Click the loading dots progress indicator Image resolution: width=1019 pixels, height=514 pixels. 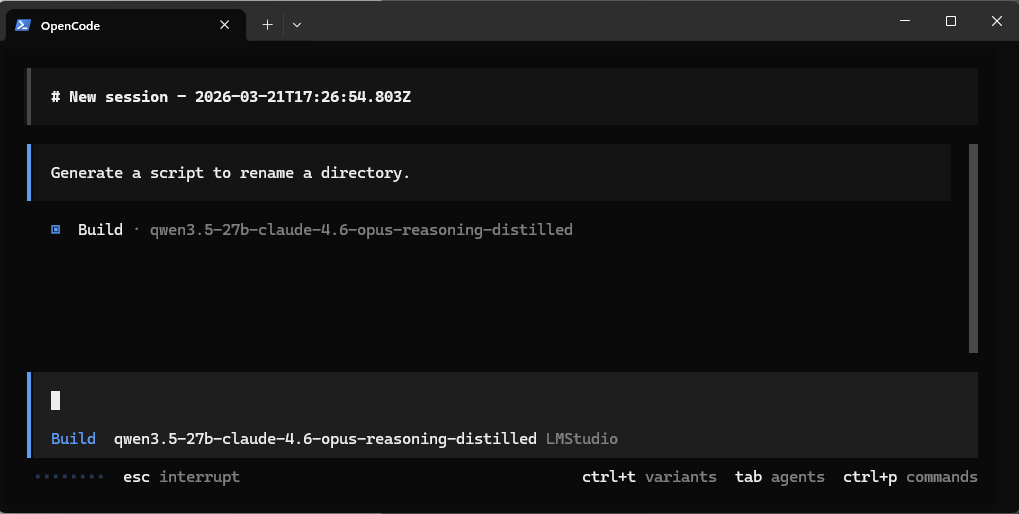(70, 477)
